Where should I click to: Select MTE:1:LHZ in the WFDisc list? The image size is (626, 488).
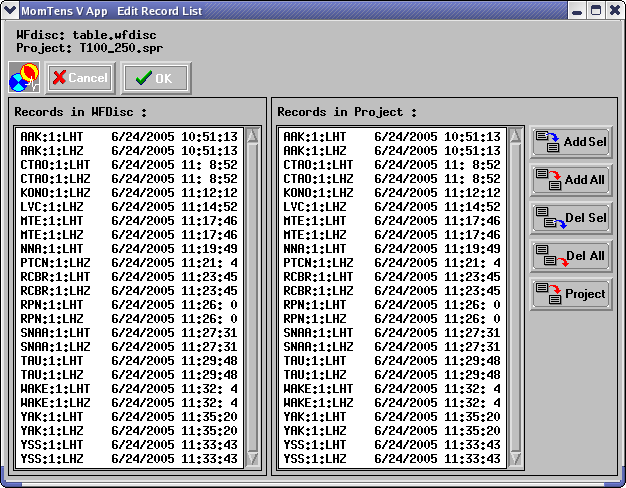point(129,234)
